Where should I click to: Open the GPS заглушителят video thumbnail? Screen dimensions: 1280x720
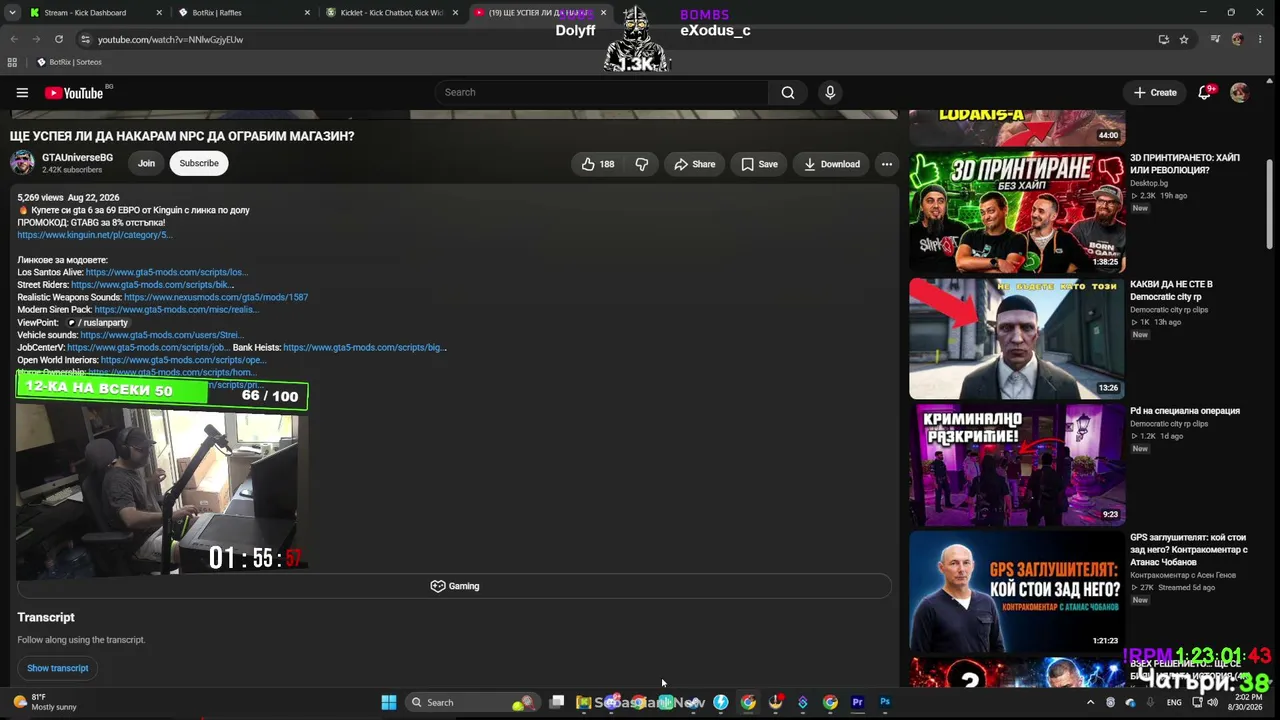(1017, 591)
